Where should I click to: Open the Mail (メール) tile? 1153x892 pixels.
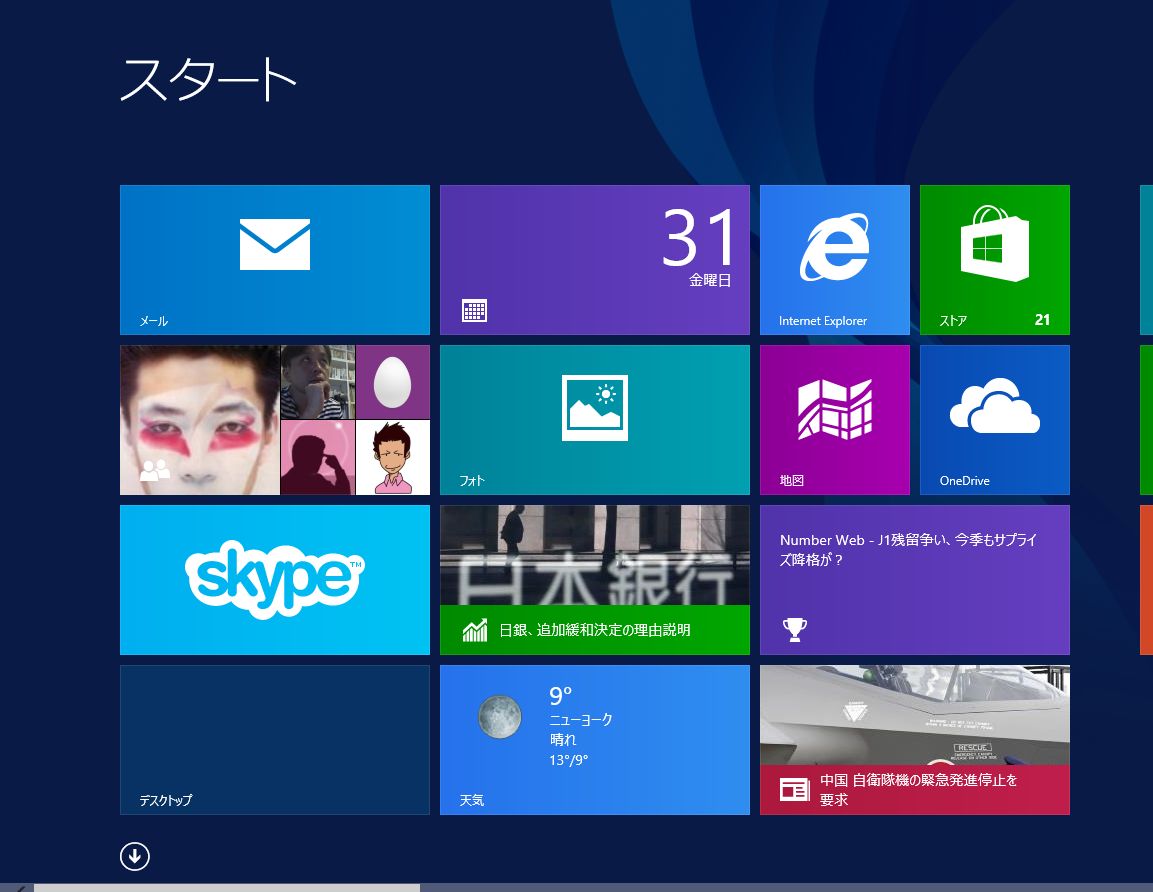point(274,260)
